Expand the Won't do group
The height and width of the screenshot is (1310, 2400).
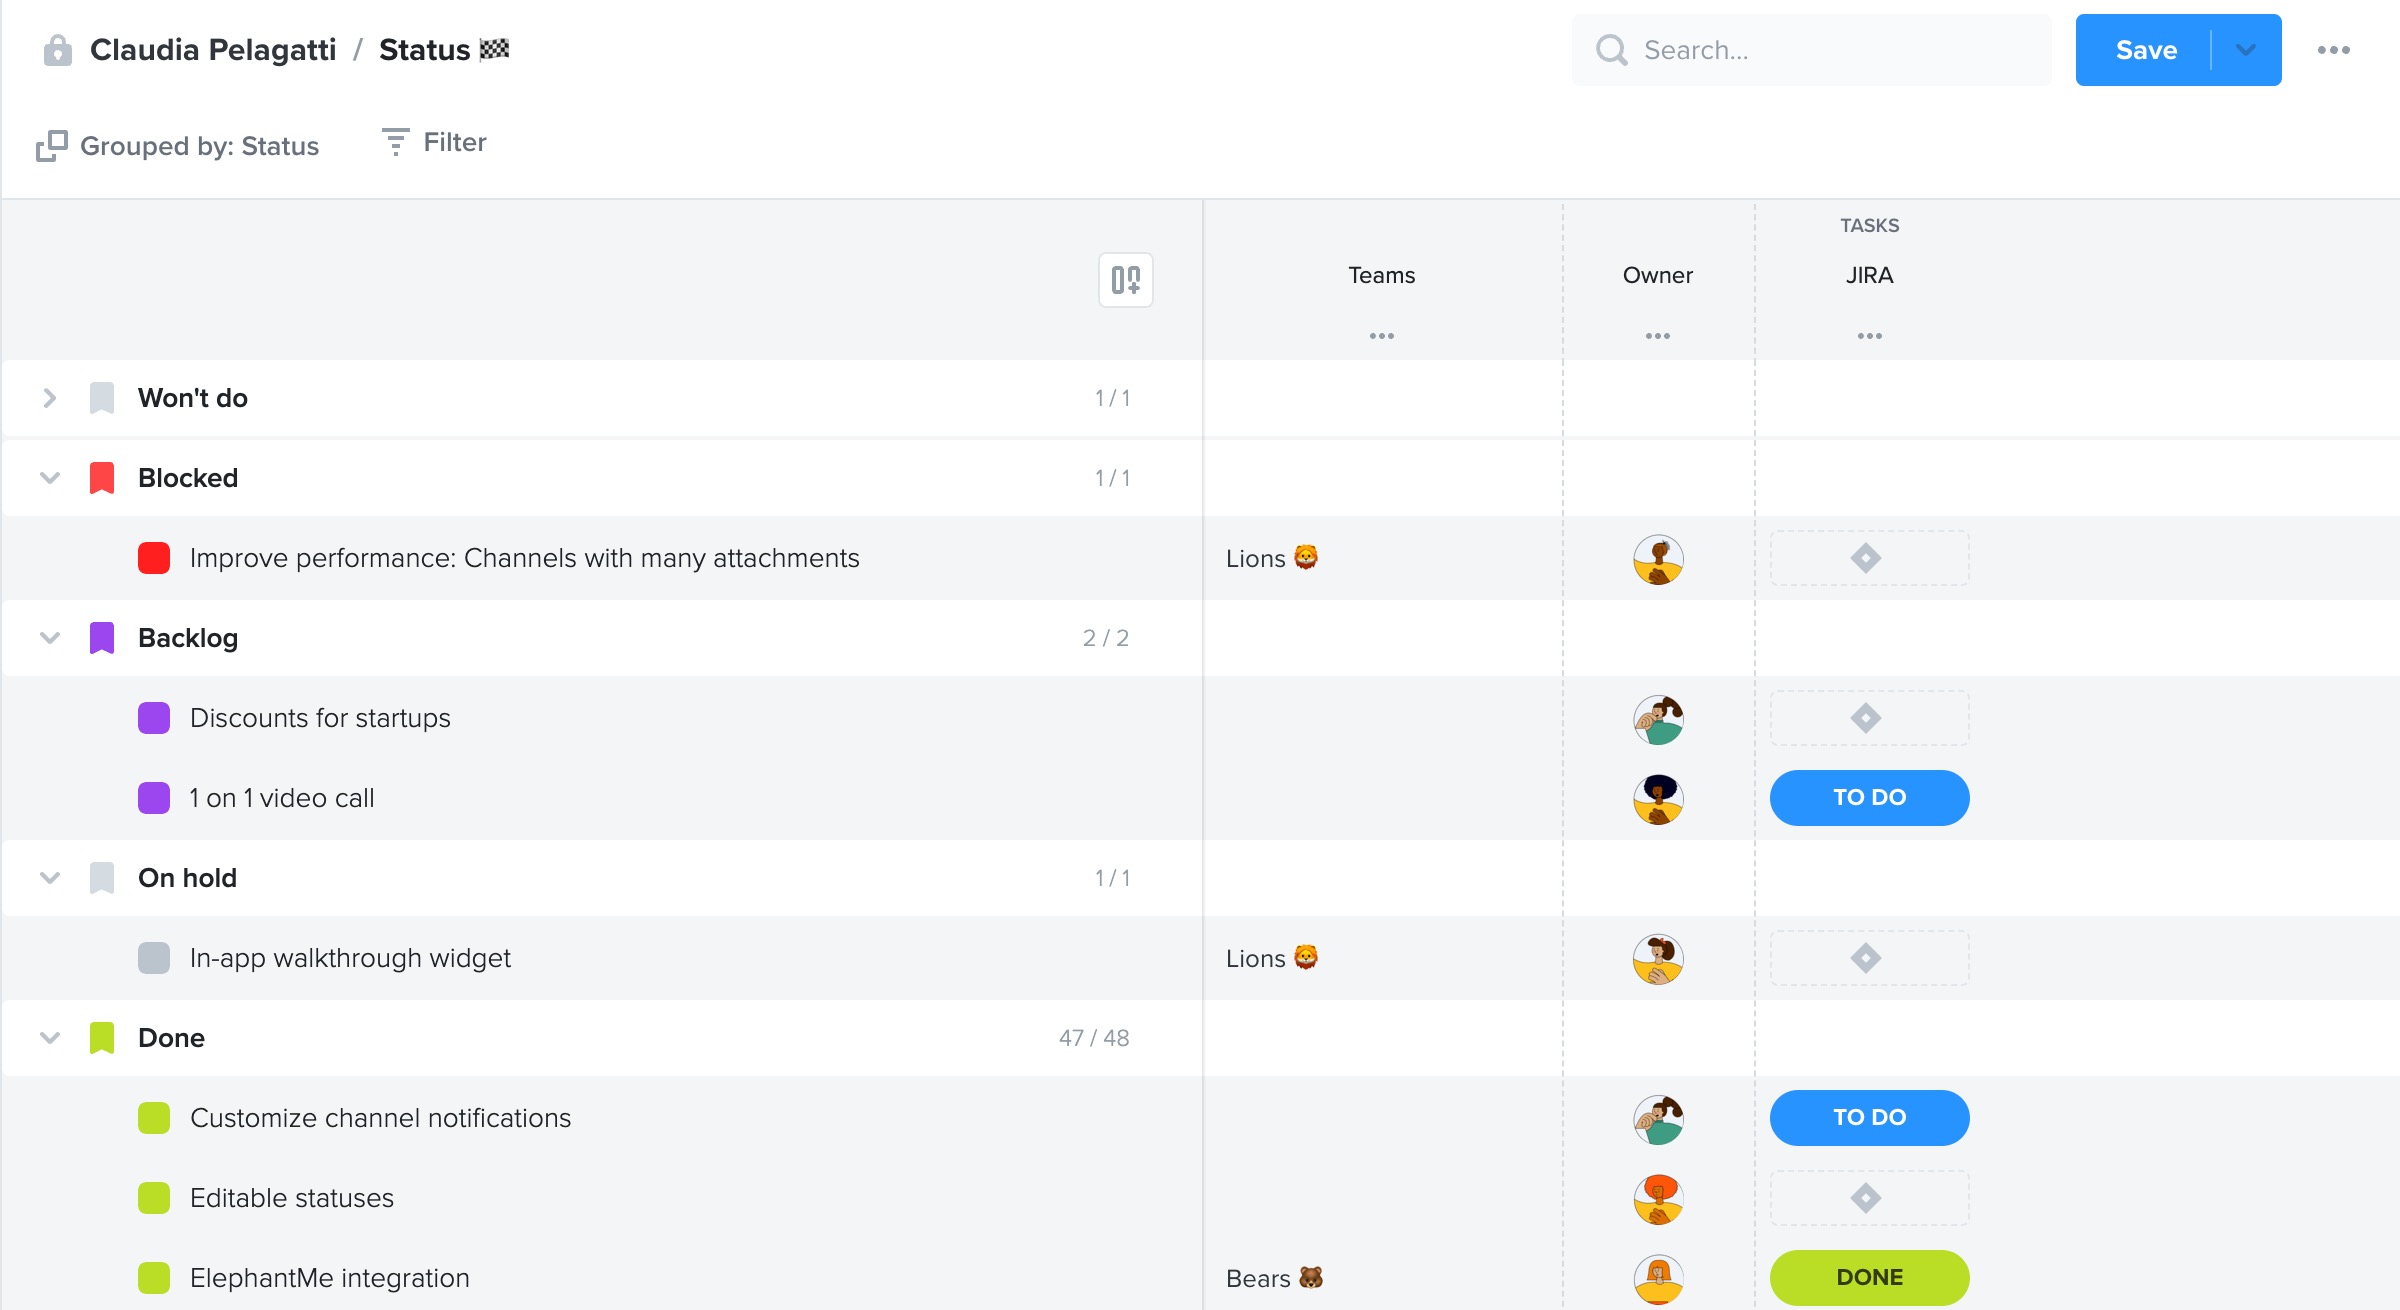click(x=50, y=398)
